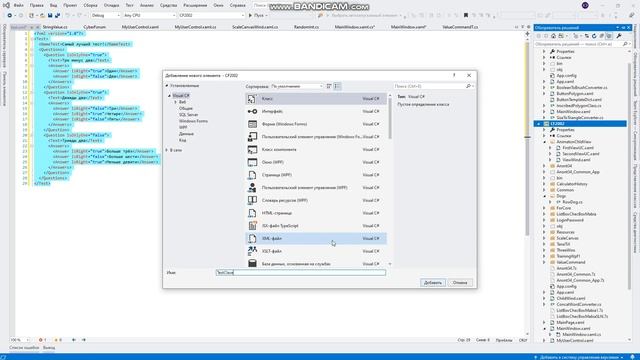The image size is (640, 360).
Task: Expand the online category node in the dialog
Action: (x=167, y=150)
